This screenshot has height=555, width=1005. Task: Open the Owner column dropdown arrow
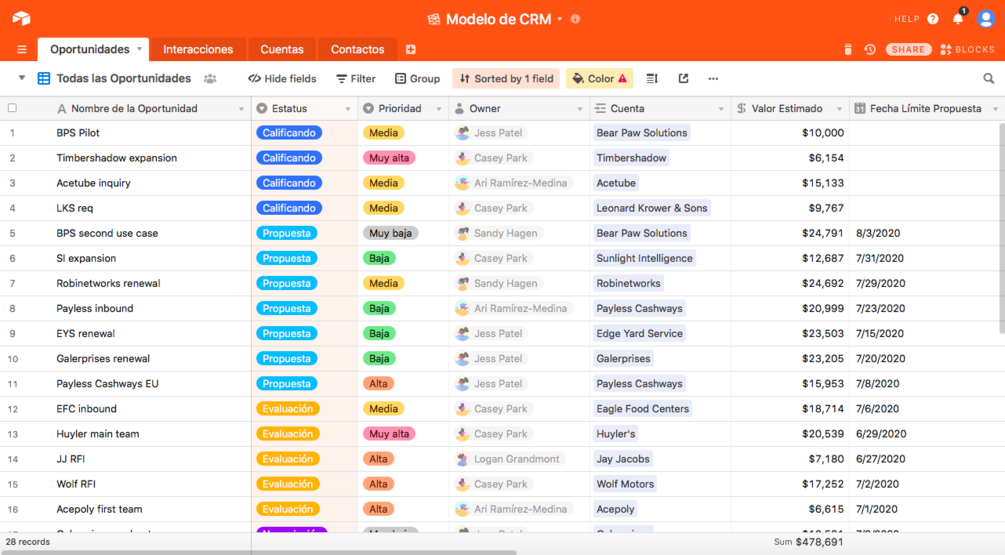point(579,109)
